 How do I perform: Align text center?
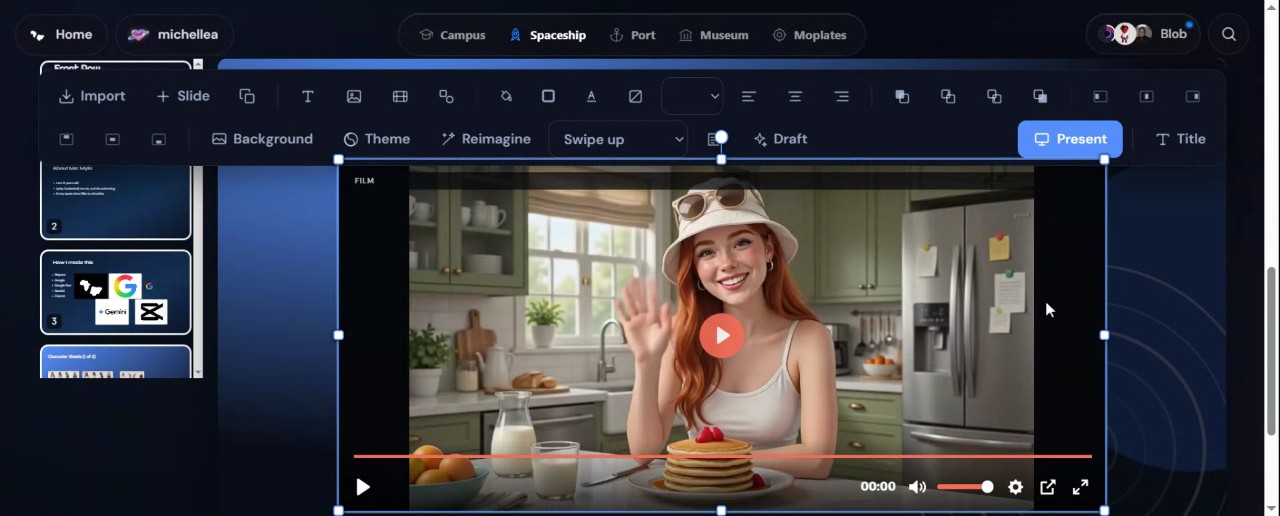click(x=795, y=96)
